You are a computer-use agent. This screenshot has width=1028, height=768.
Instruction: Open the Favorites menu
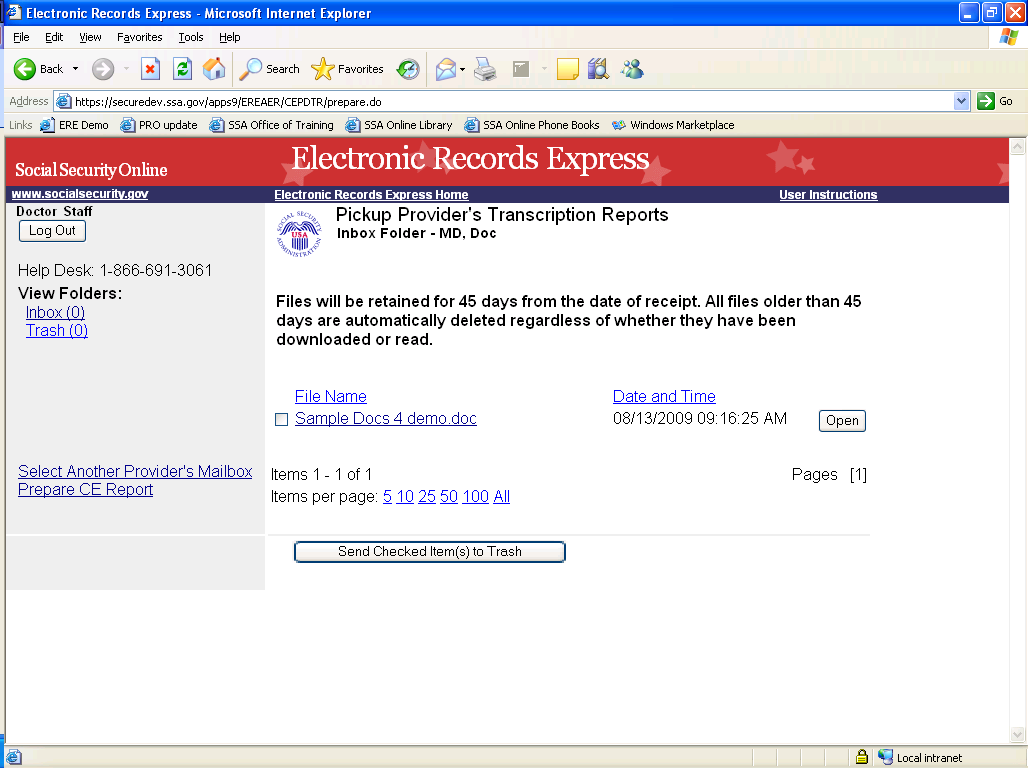(140, 37)
